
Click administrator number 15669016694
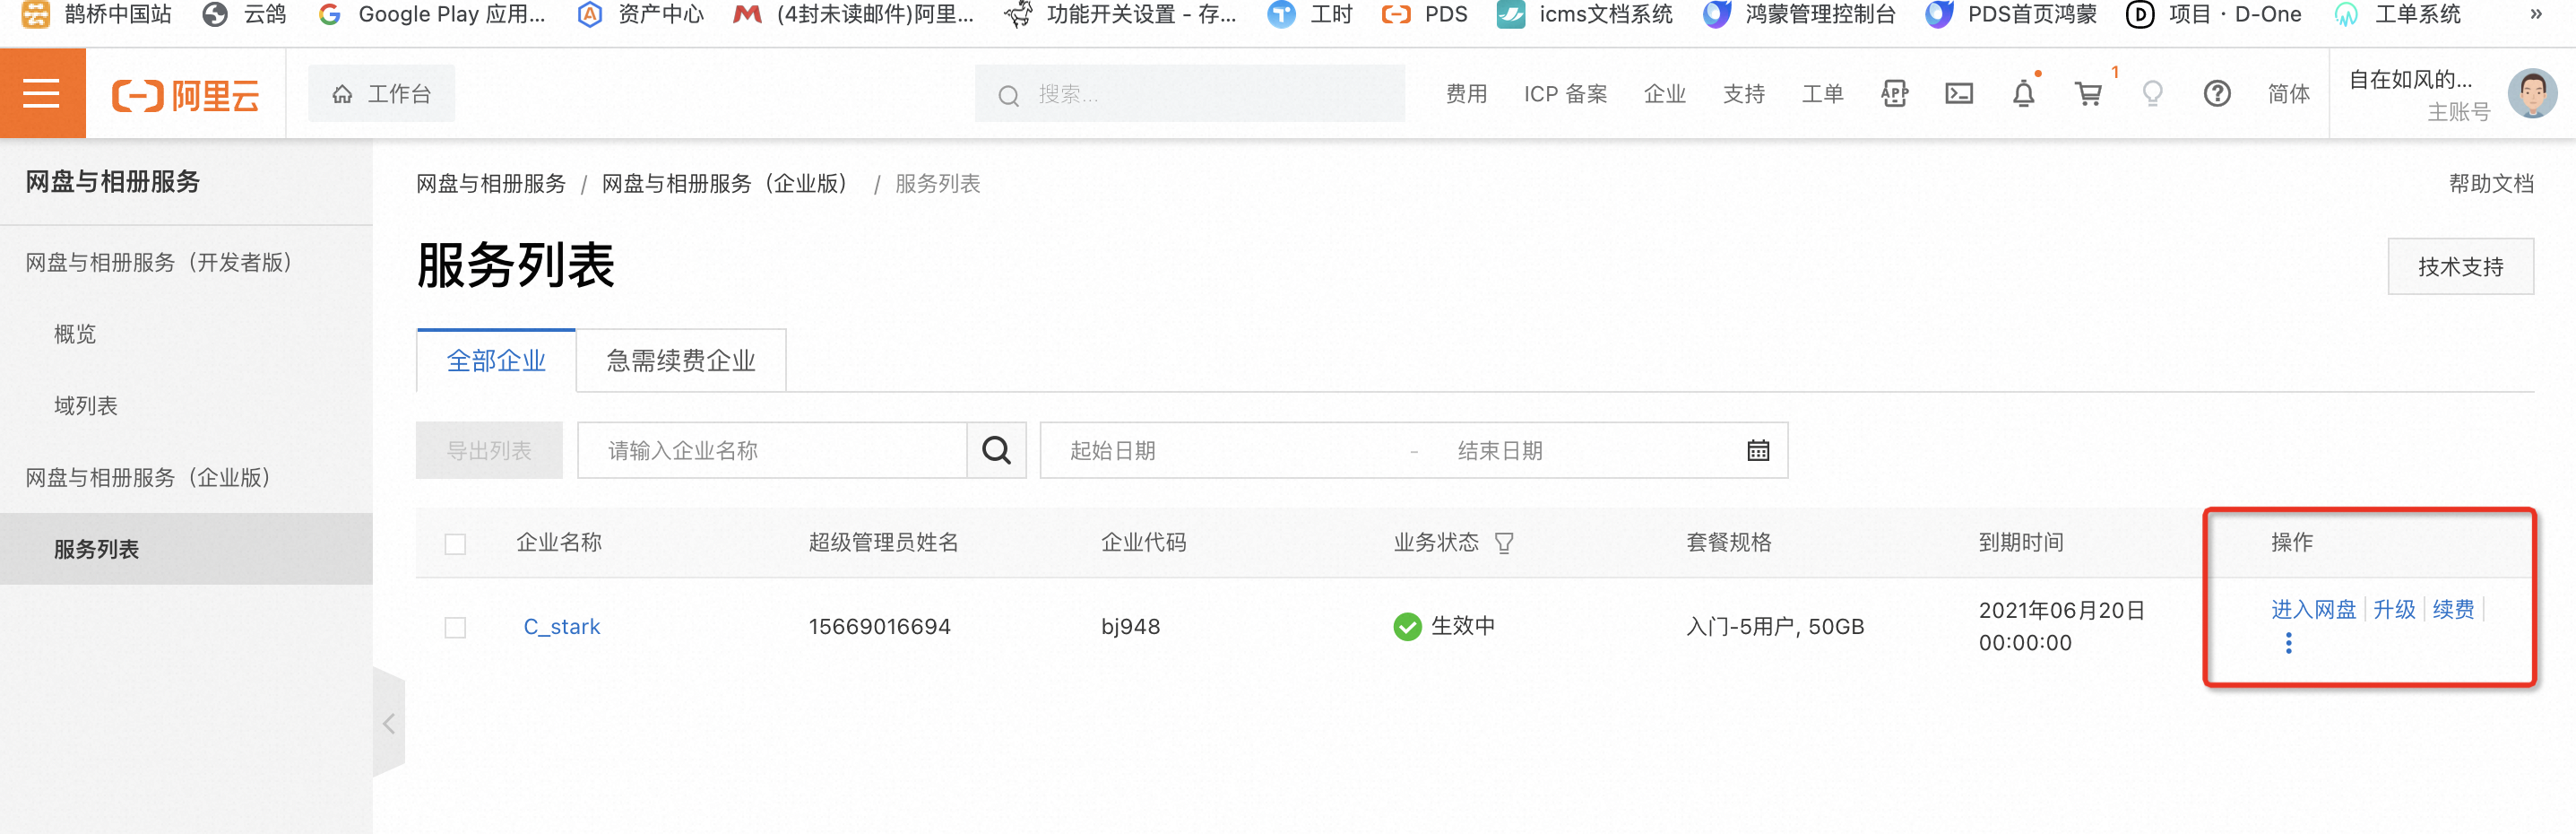[x=880, y=627]
